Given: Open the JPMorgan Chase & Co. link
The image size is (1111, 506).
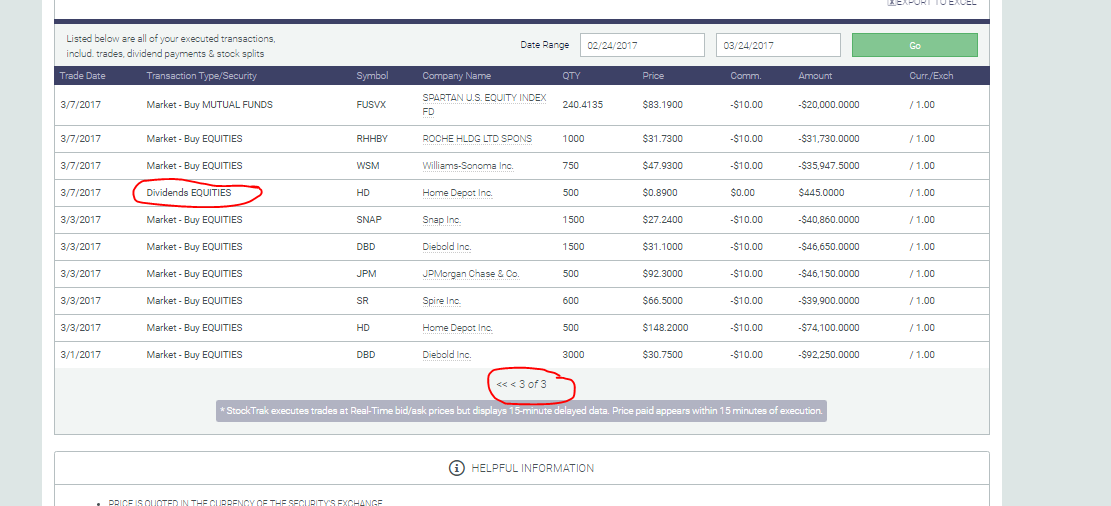Looking at the screenshot, I should [x=471, y=274].
